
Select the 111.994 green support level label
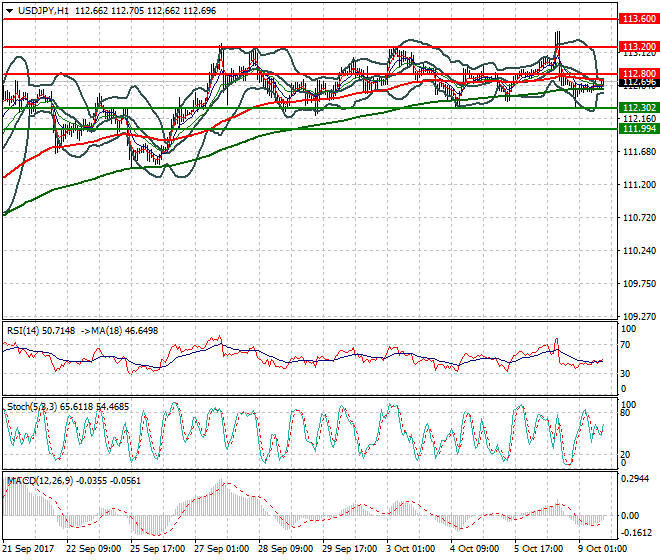[x=639, y=128]
